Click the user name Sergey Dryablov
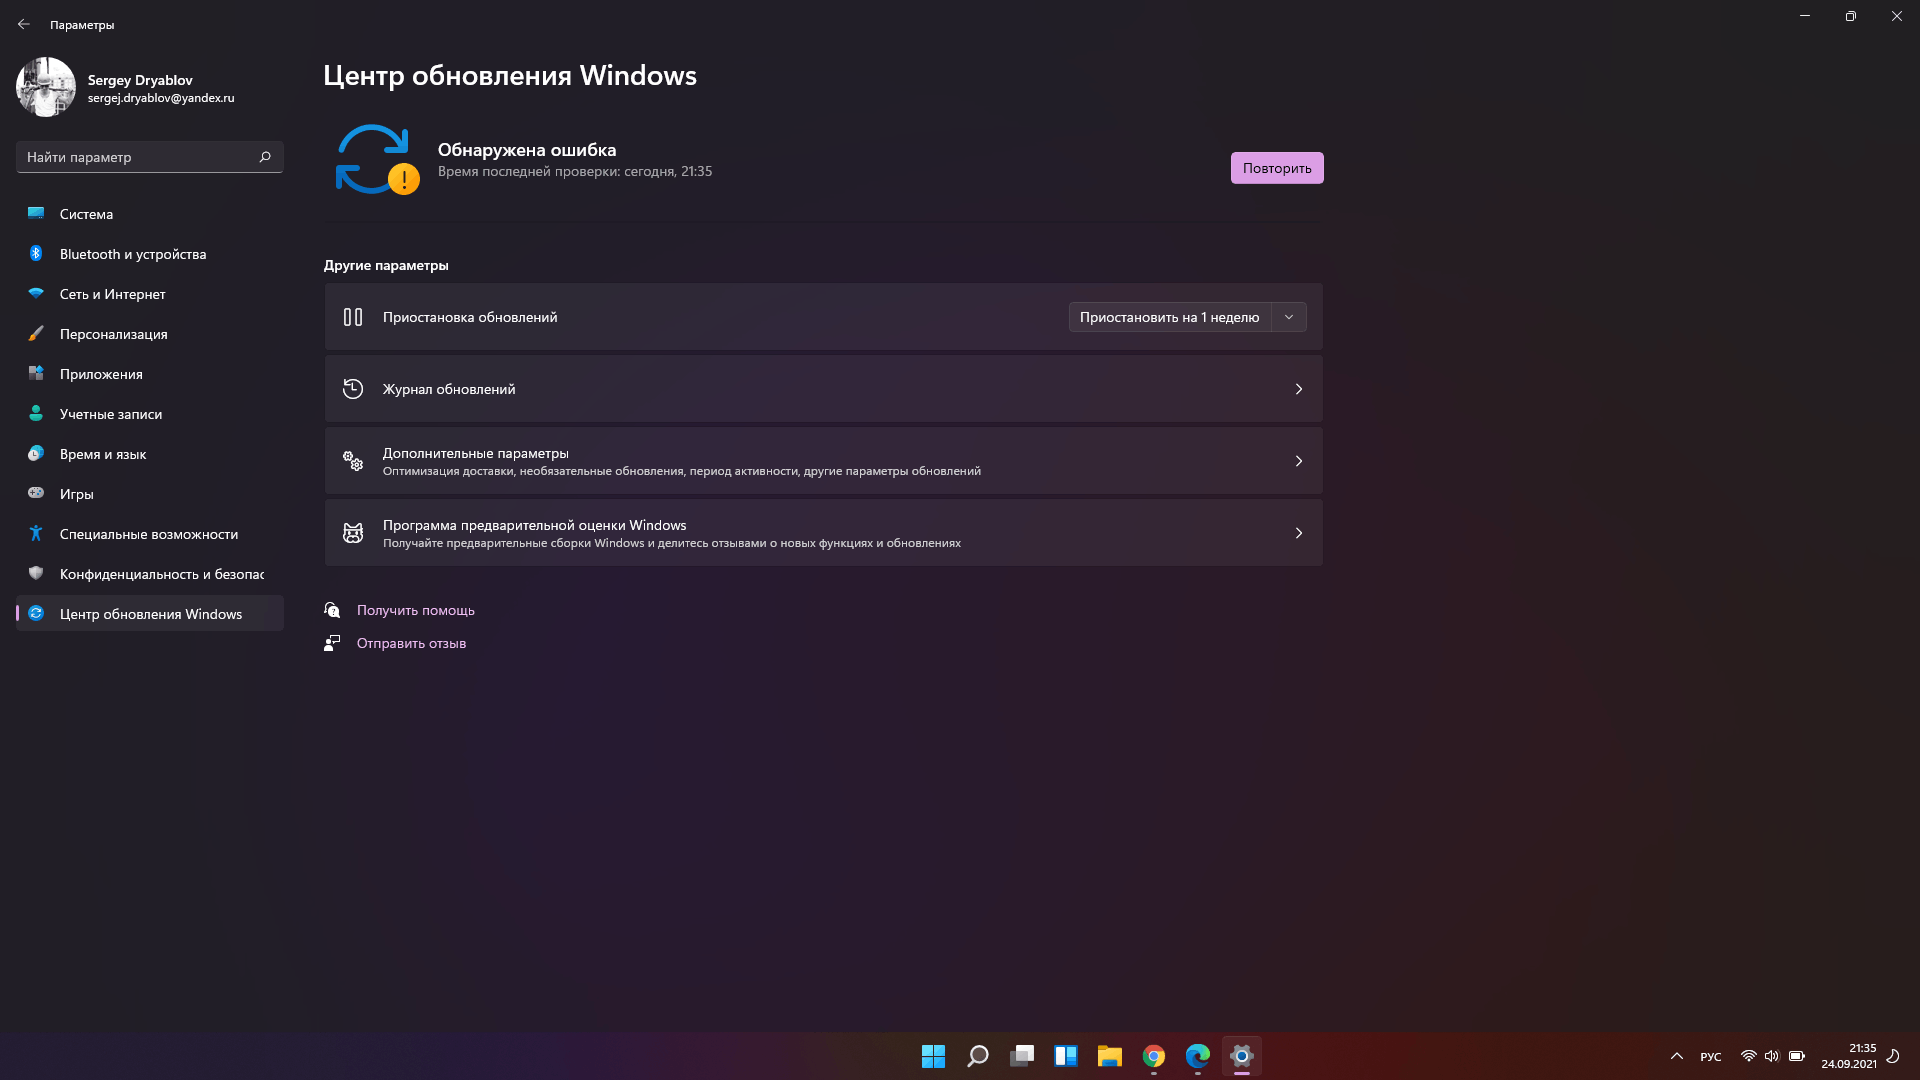 tap(140, 80)
